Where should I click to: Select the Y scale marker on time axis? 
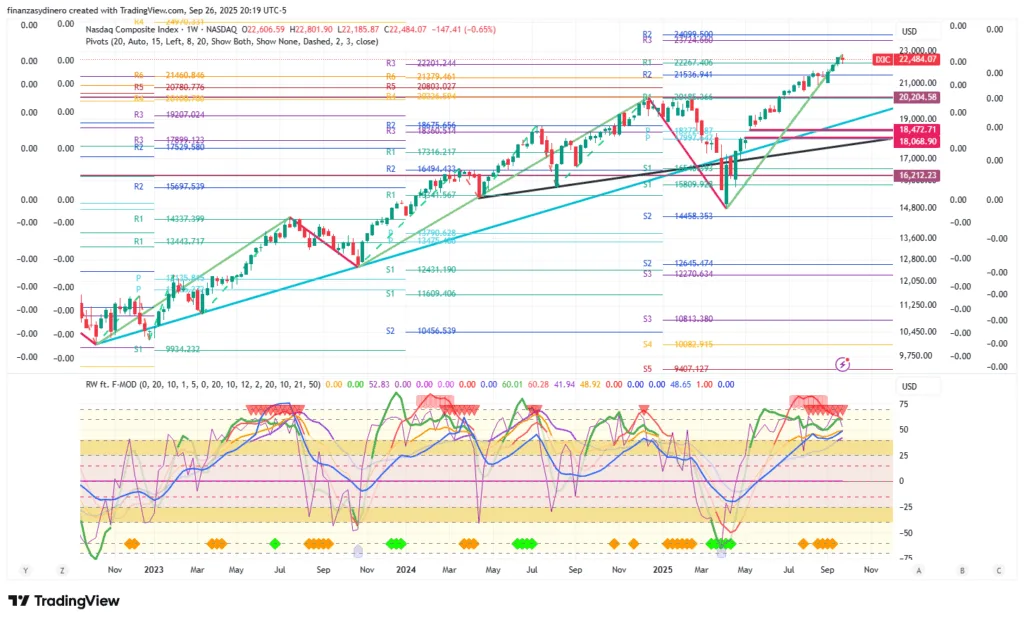point(26,570)
